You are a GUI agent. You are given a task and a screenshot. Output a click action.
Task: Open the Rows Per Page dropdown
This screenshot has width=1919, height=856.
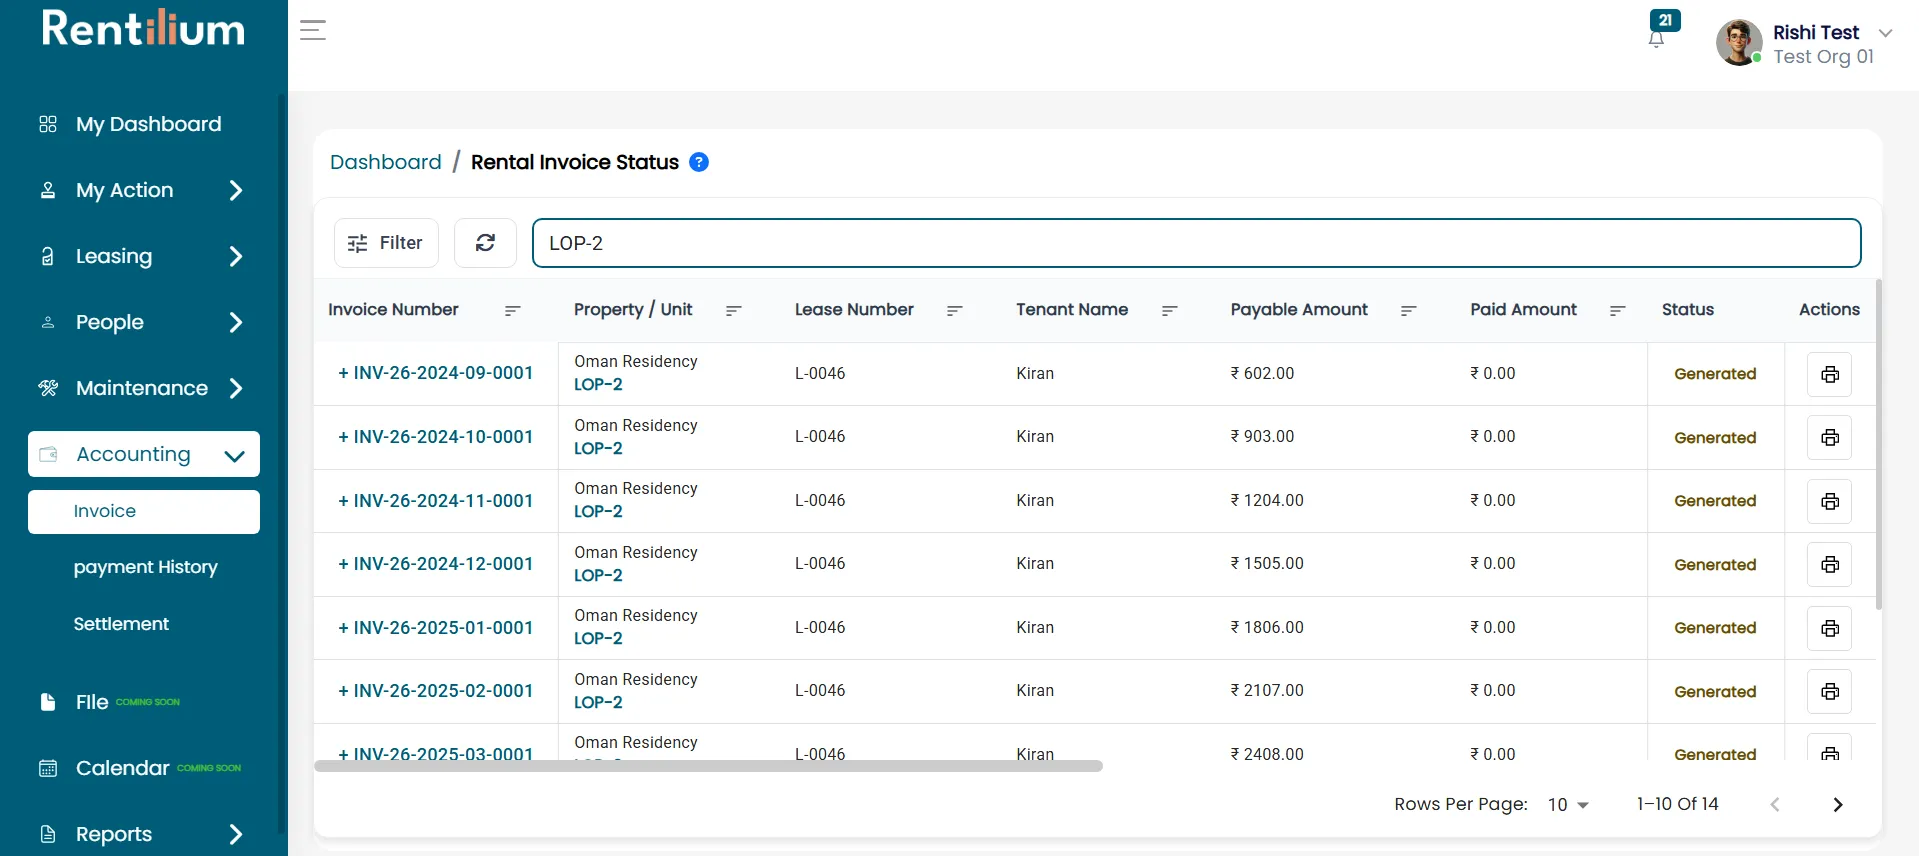click(1568, 805)
